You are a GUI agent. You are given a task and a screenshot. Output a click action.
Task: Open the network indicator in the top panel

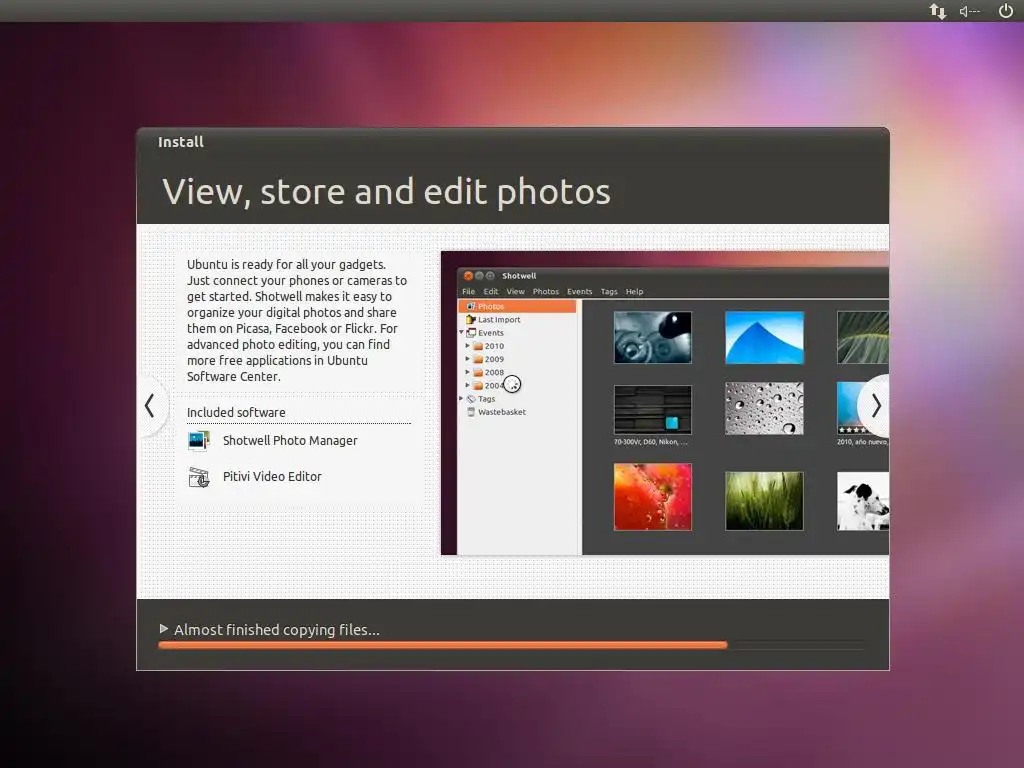[937, 11]
